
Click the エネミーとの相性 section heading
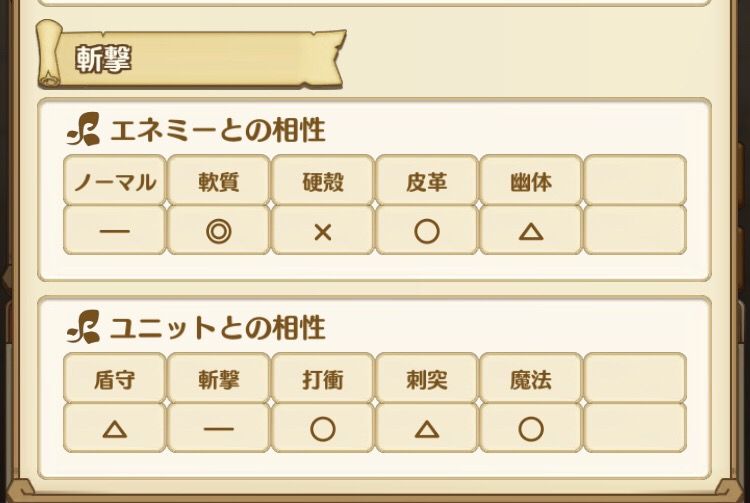(217, 130)
